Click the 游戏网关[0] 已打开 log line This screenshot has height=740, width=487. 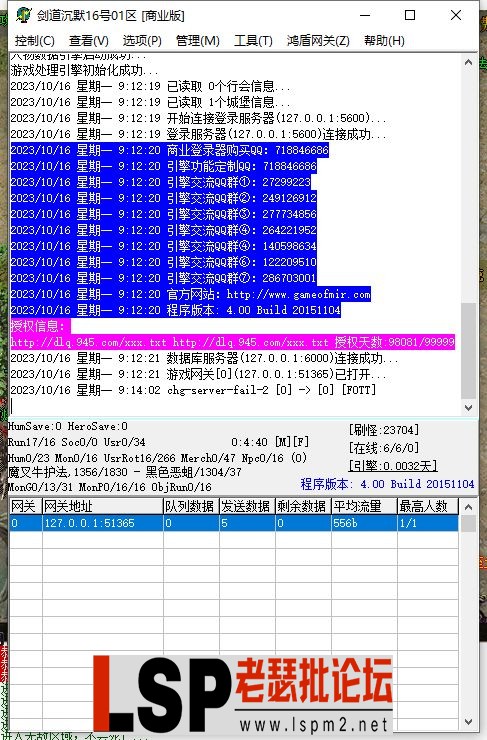(199, 374)
